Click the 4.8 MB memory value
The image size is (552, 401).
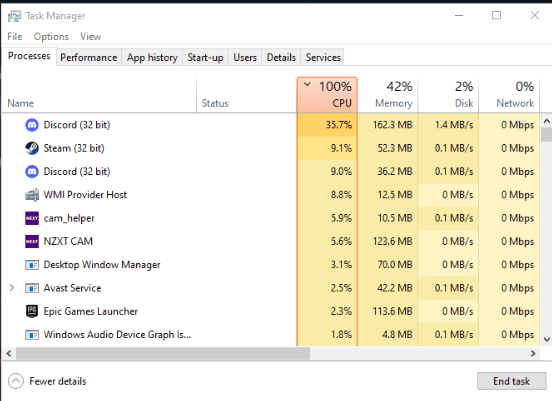click(397, 334)
